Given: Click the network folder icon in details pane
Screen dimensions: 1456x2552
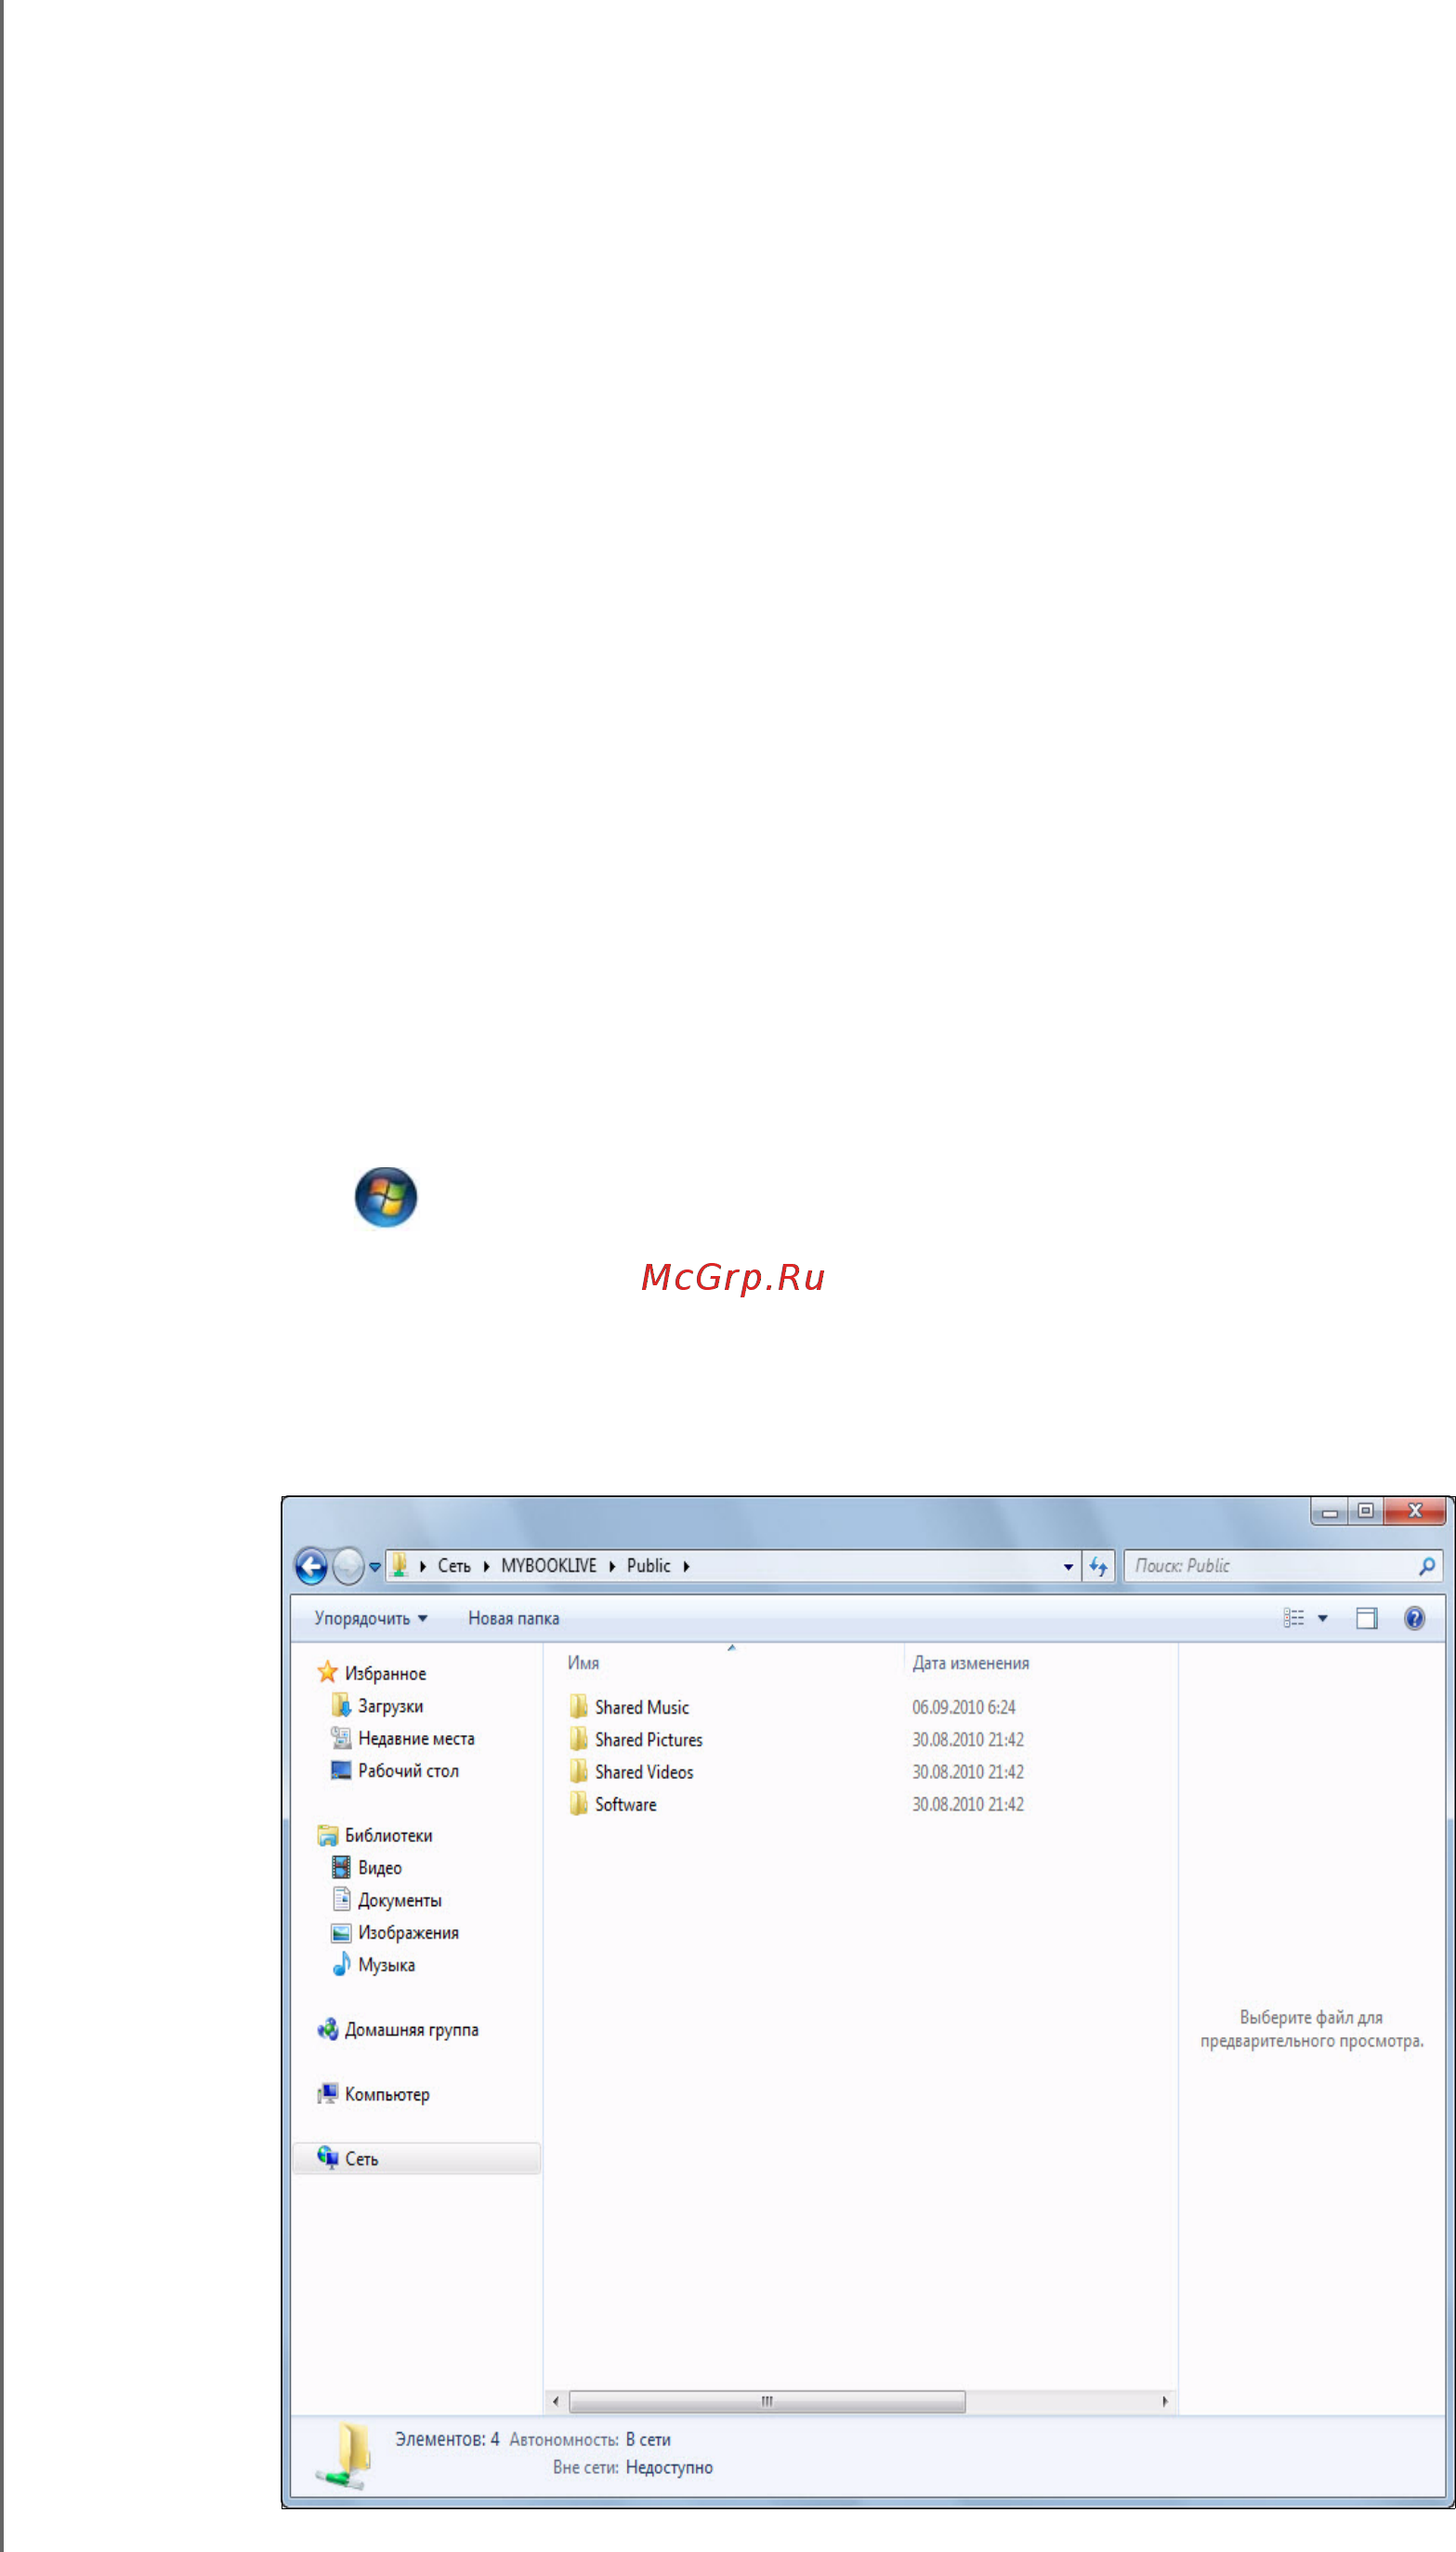Looking at the screenshot, I should (x=345, y=2455).
